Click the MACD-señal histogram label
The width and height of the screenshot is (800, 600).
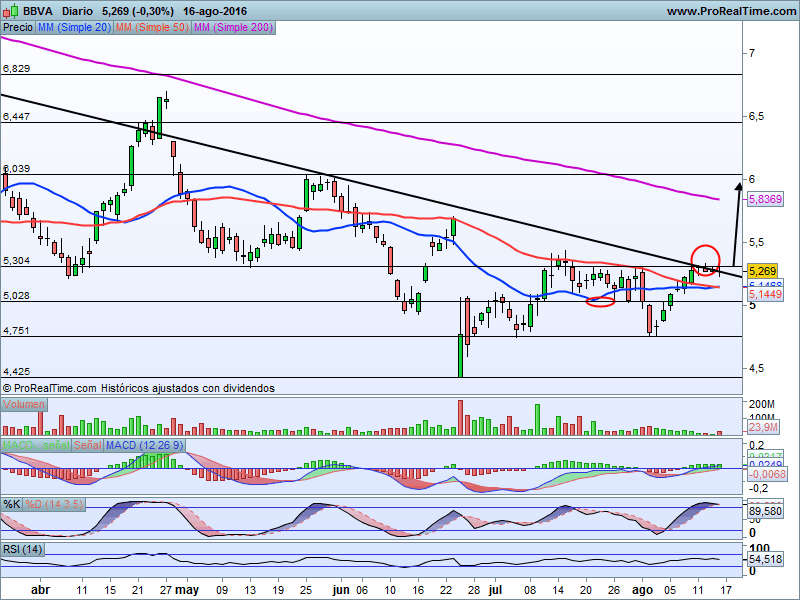click(x=36, y=445)
